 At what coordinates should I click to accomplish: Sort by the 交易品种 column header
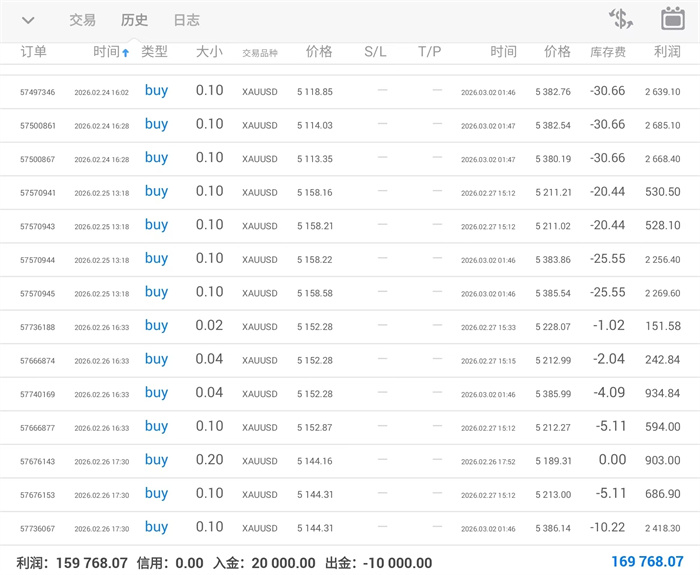pos(260,53)
